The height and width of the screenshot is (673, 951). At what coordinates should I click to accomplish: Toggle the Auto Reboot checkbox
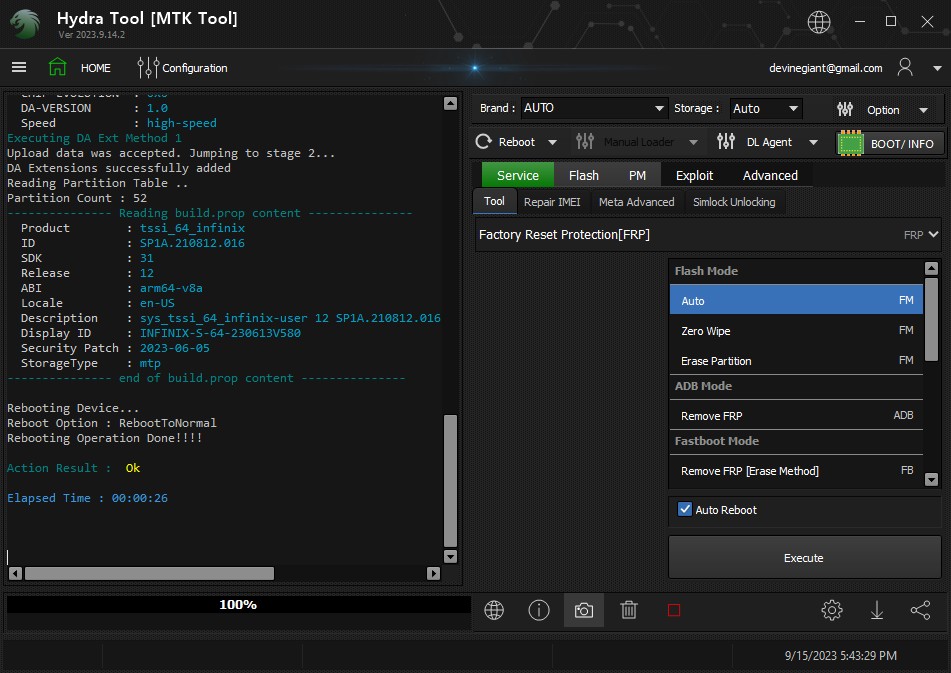coord(685,509)
